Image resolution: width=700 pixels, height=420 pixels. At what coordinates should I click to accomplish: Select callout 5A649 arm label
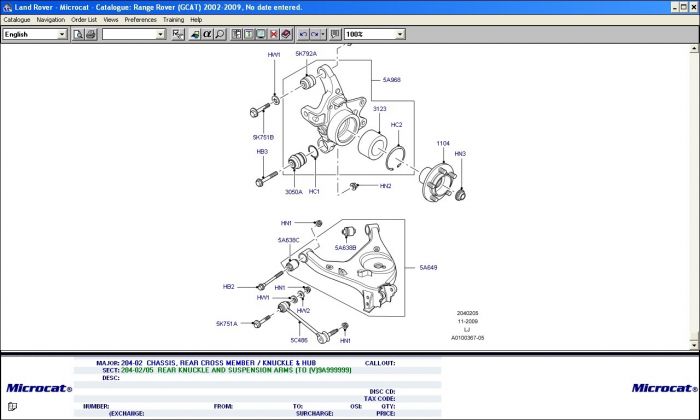[x=428, y=268]
